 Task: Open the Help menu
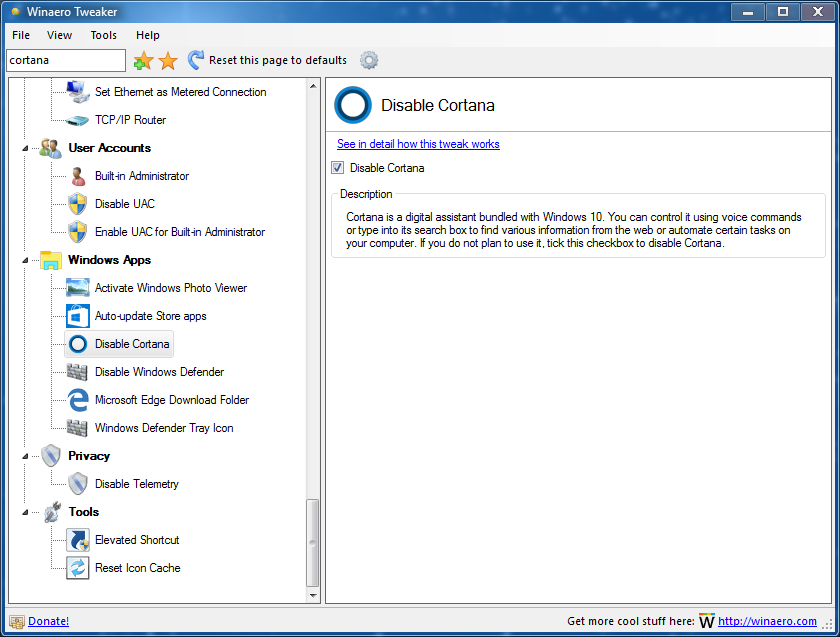147,35
